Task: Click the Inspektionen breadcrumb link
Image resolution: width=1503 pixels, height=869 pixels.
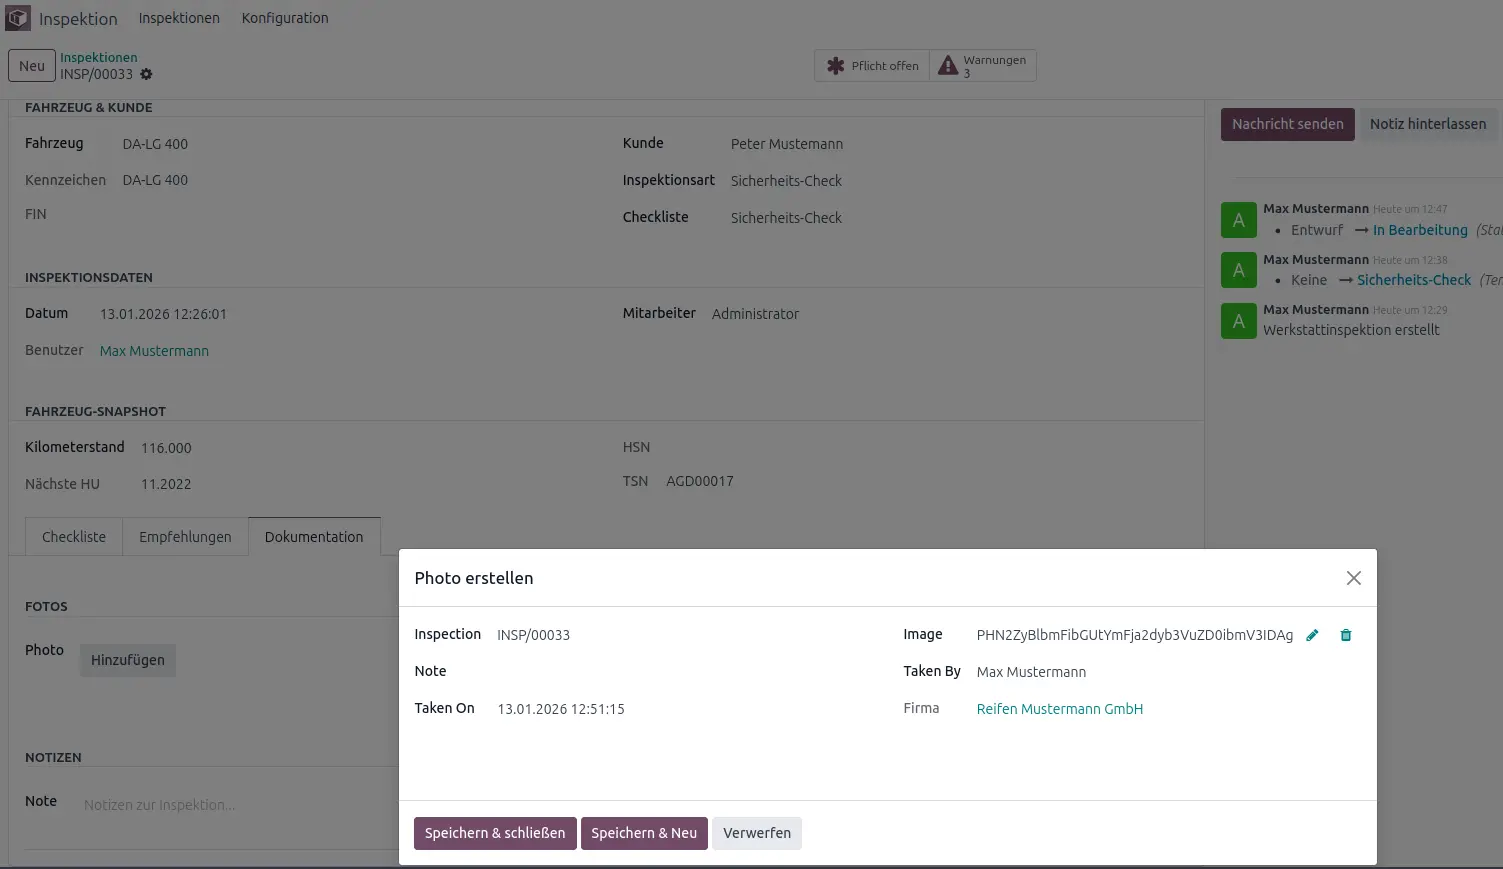Action: (x=99, y=57)
